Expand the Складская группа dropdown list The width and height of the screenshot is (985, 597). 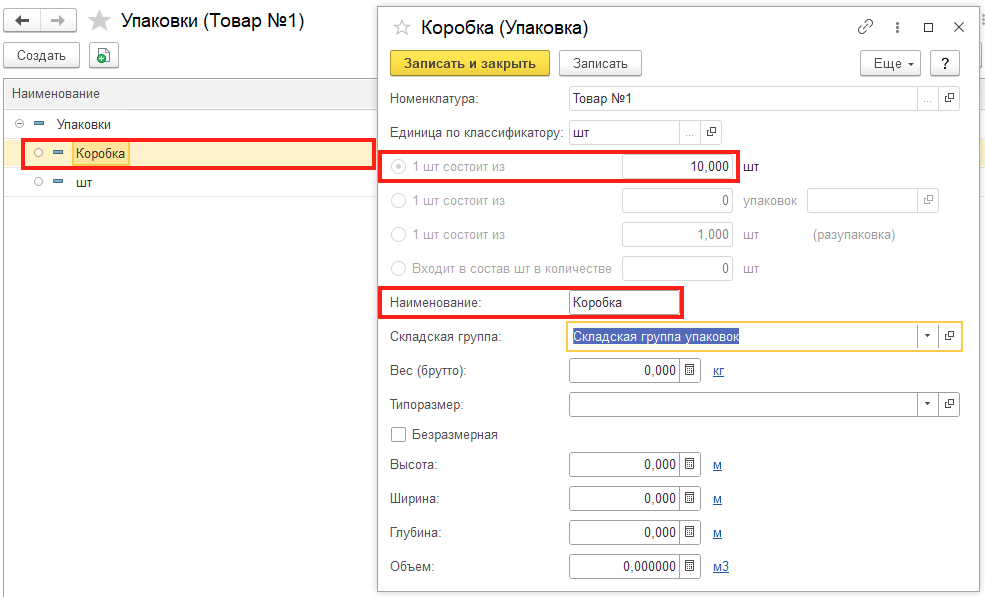pos(927,336)
